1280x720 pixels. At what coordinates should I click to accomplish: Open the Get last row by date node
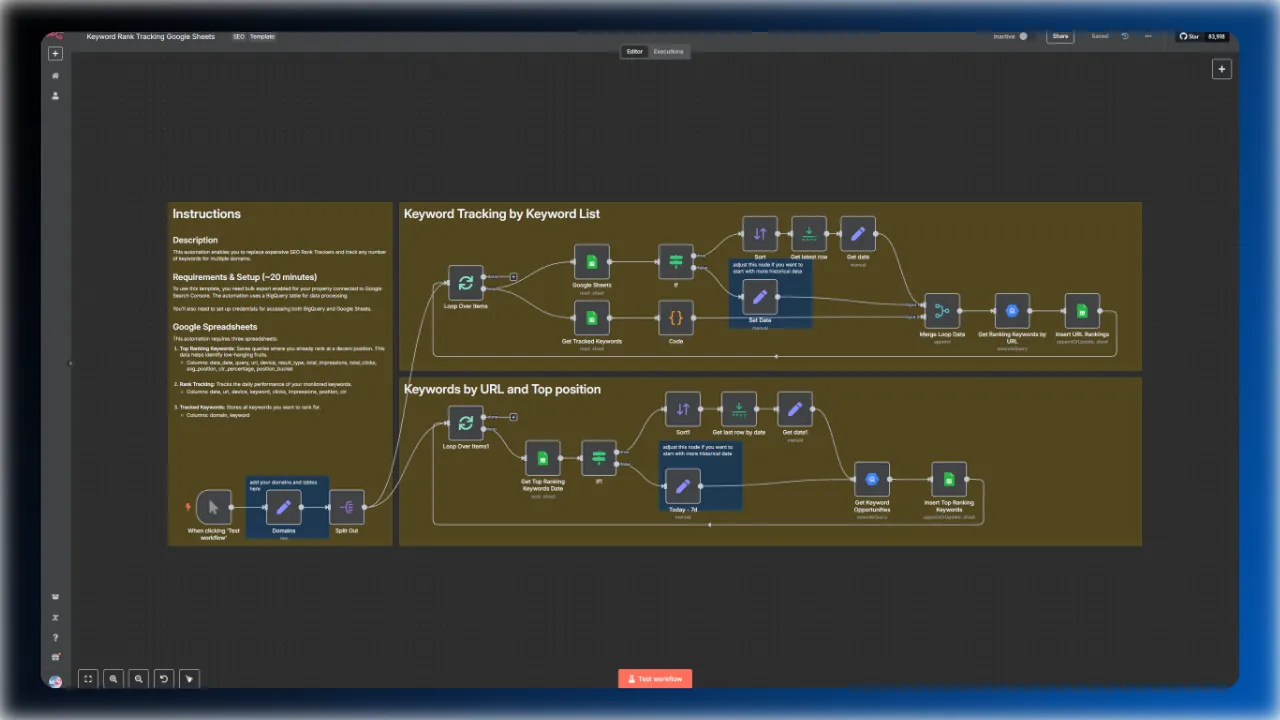(x=739, y=409)
